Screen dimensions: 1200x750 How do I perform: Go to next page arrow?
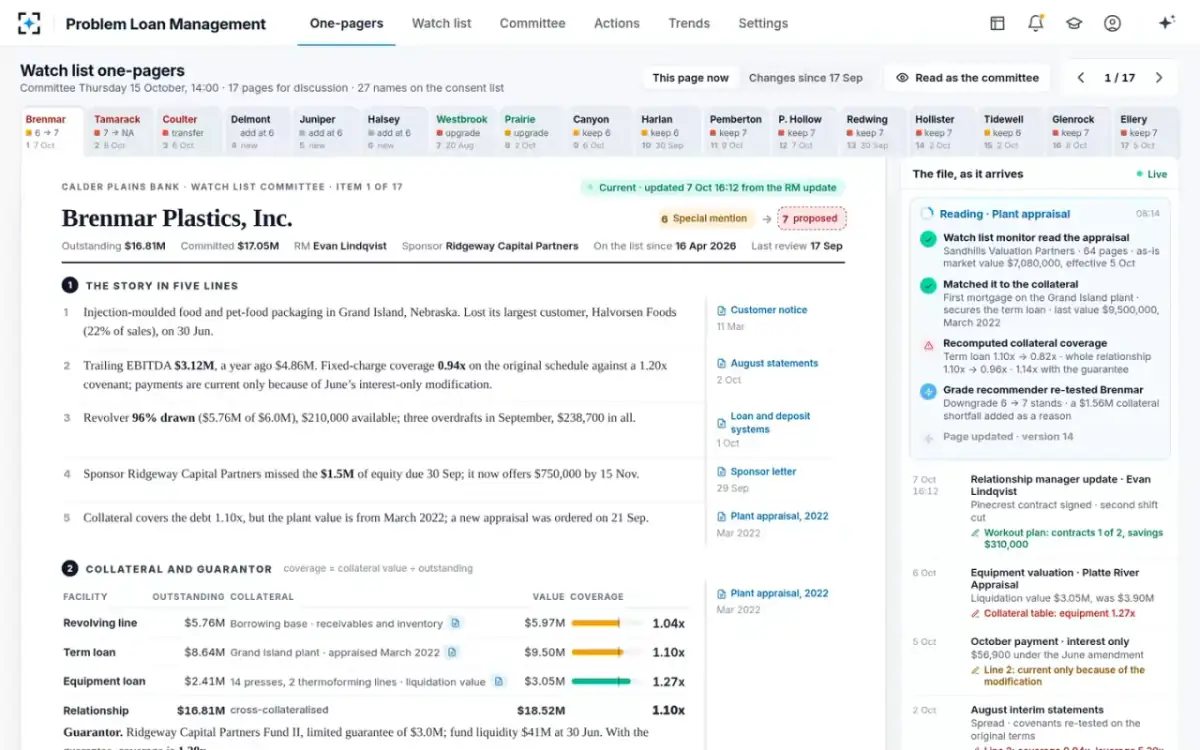coord(1159,78)
